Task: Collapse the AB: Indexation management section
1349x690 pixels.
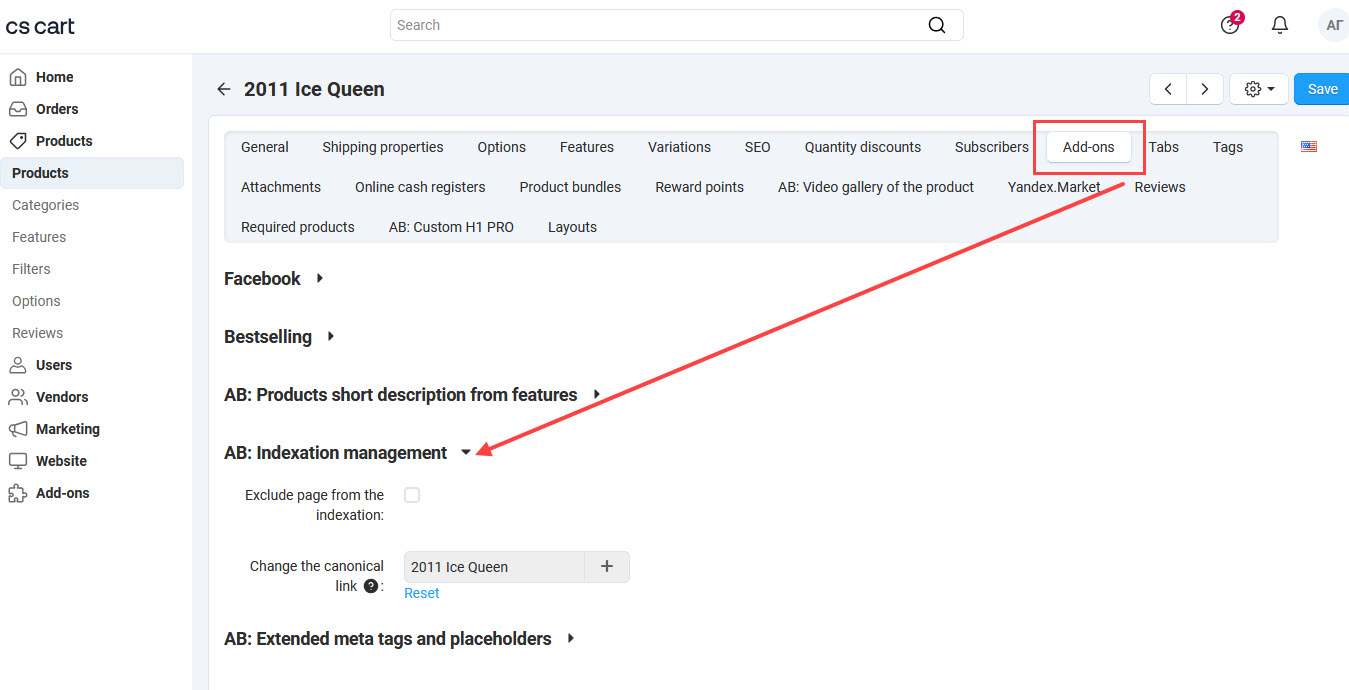Action: click(466, 451)
